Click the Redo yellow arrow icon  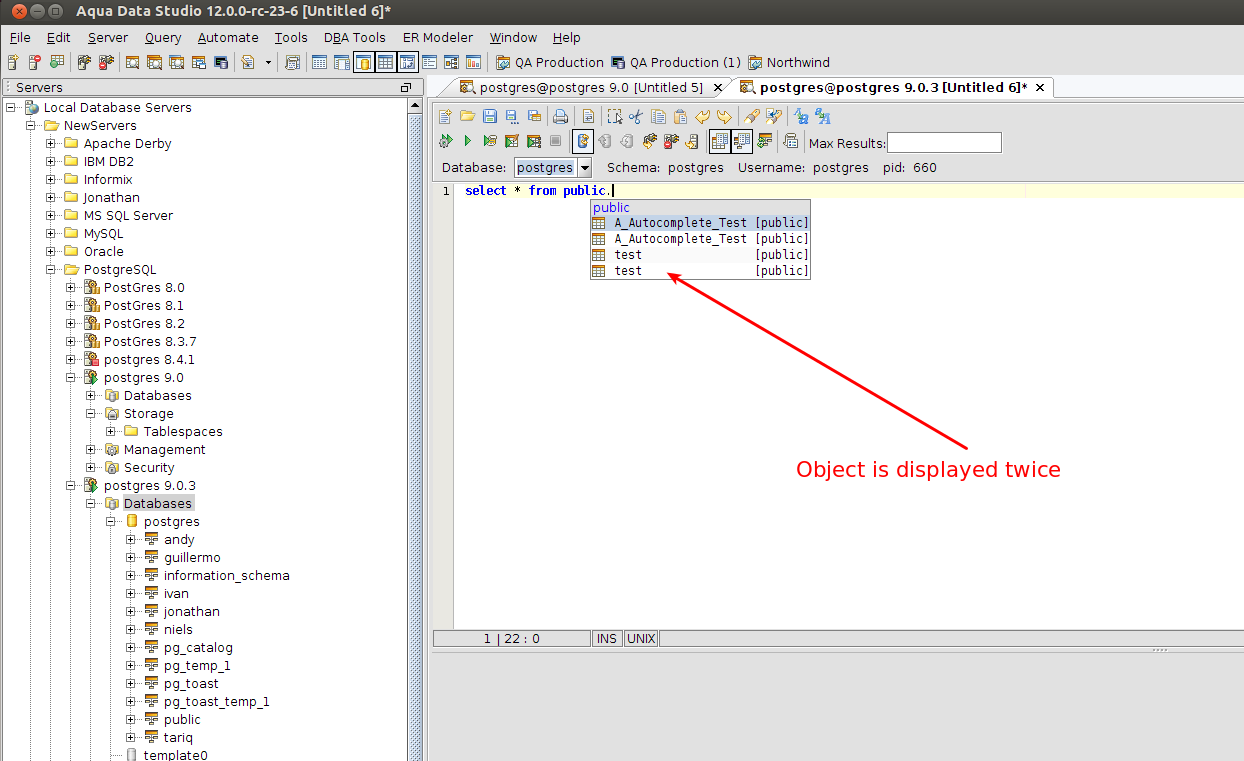pos(724,116)
